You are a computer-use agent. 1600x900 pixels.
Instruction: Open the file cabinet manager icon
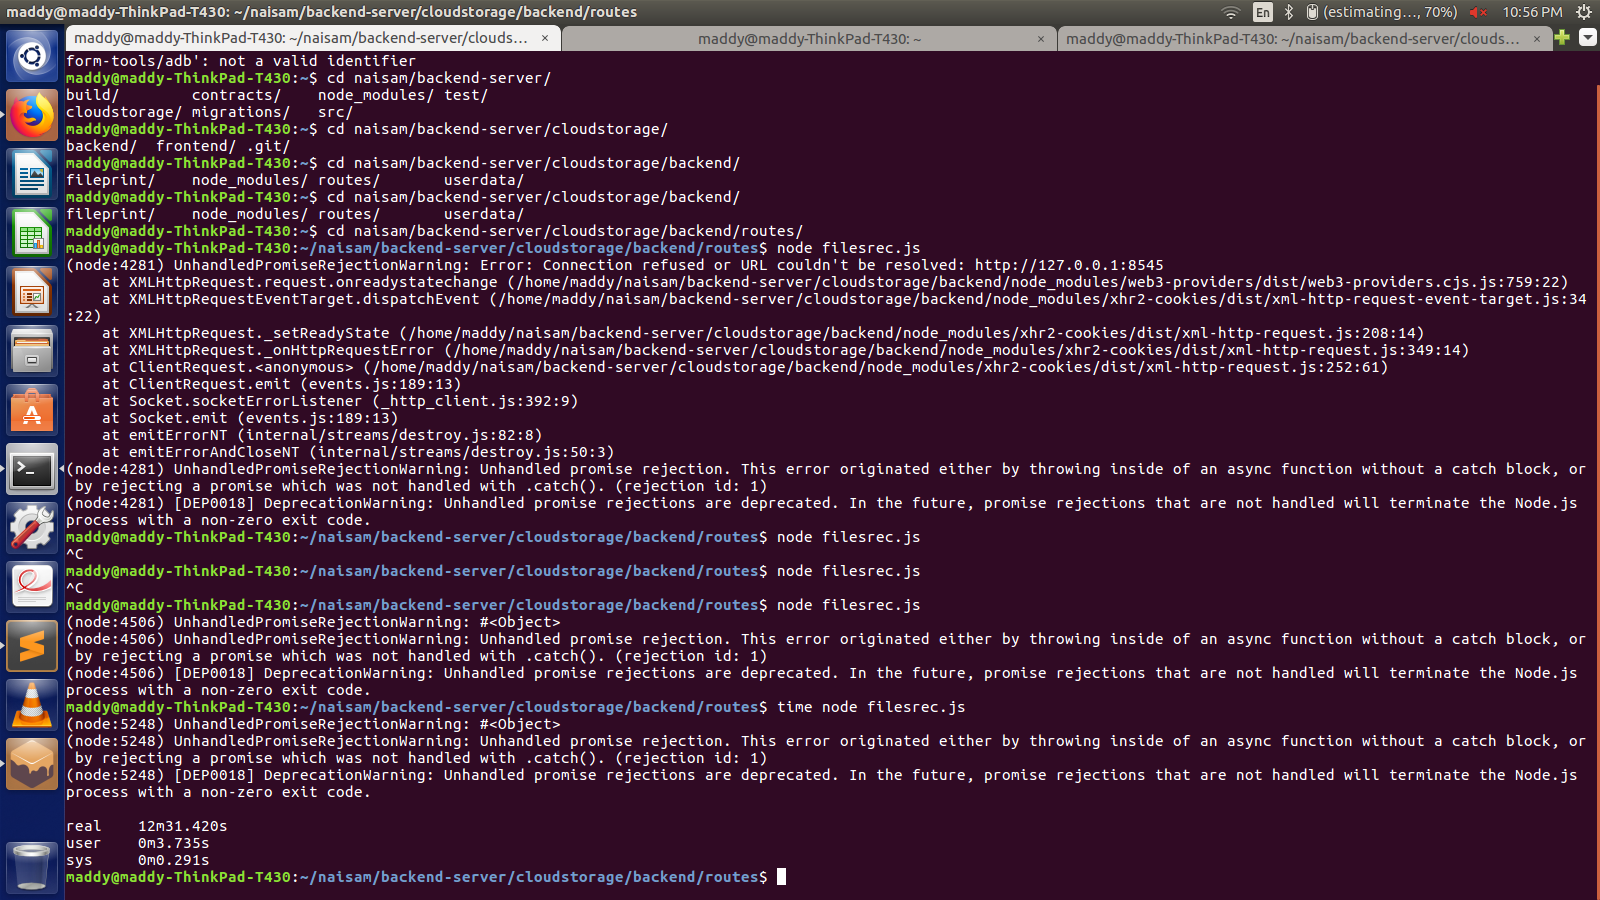(x=32, y=352)
